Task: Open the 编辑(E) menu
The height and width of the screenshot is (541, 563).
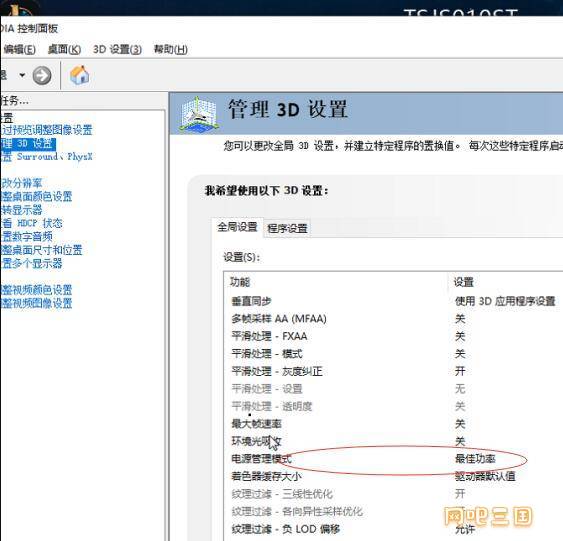Action: click(19, 49)
